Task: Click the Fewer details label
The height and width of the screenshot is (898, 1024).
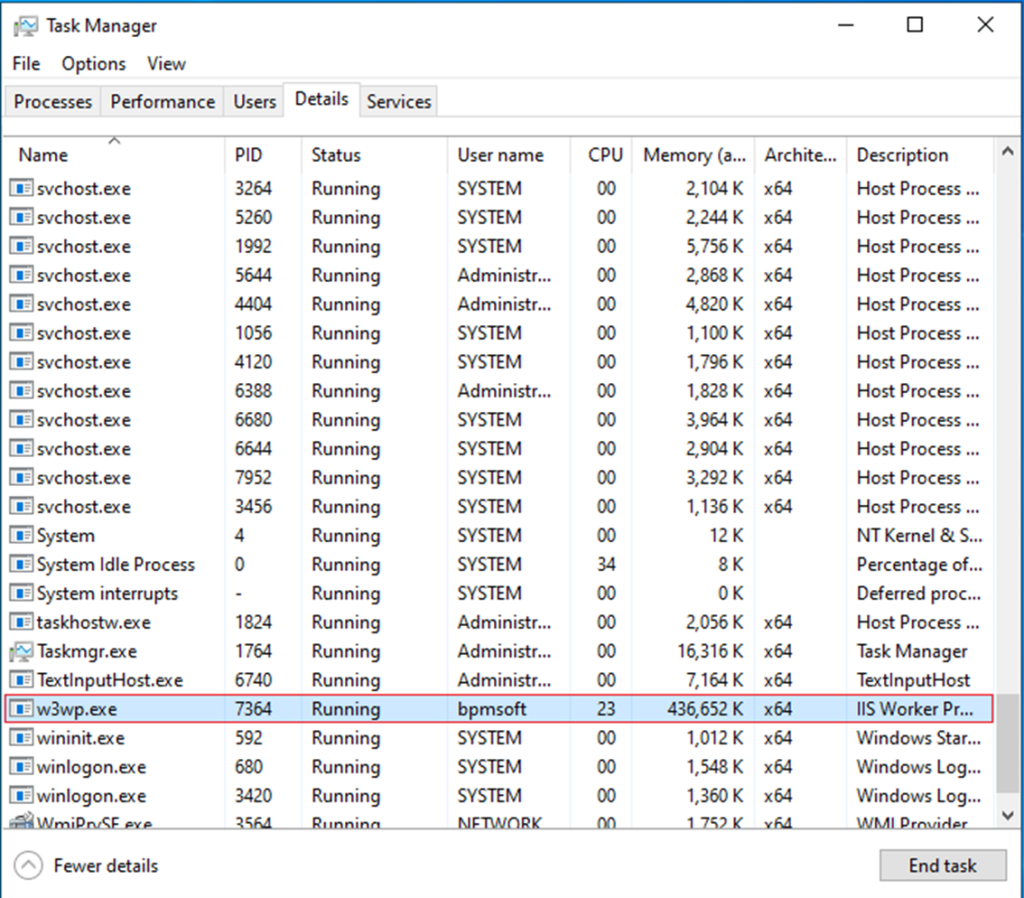Action: (106, 866)
